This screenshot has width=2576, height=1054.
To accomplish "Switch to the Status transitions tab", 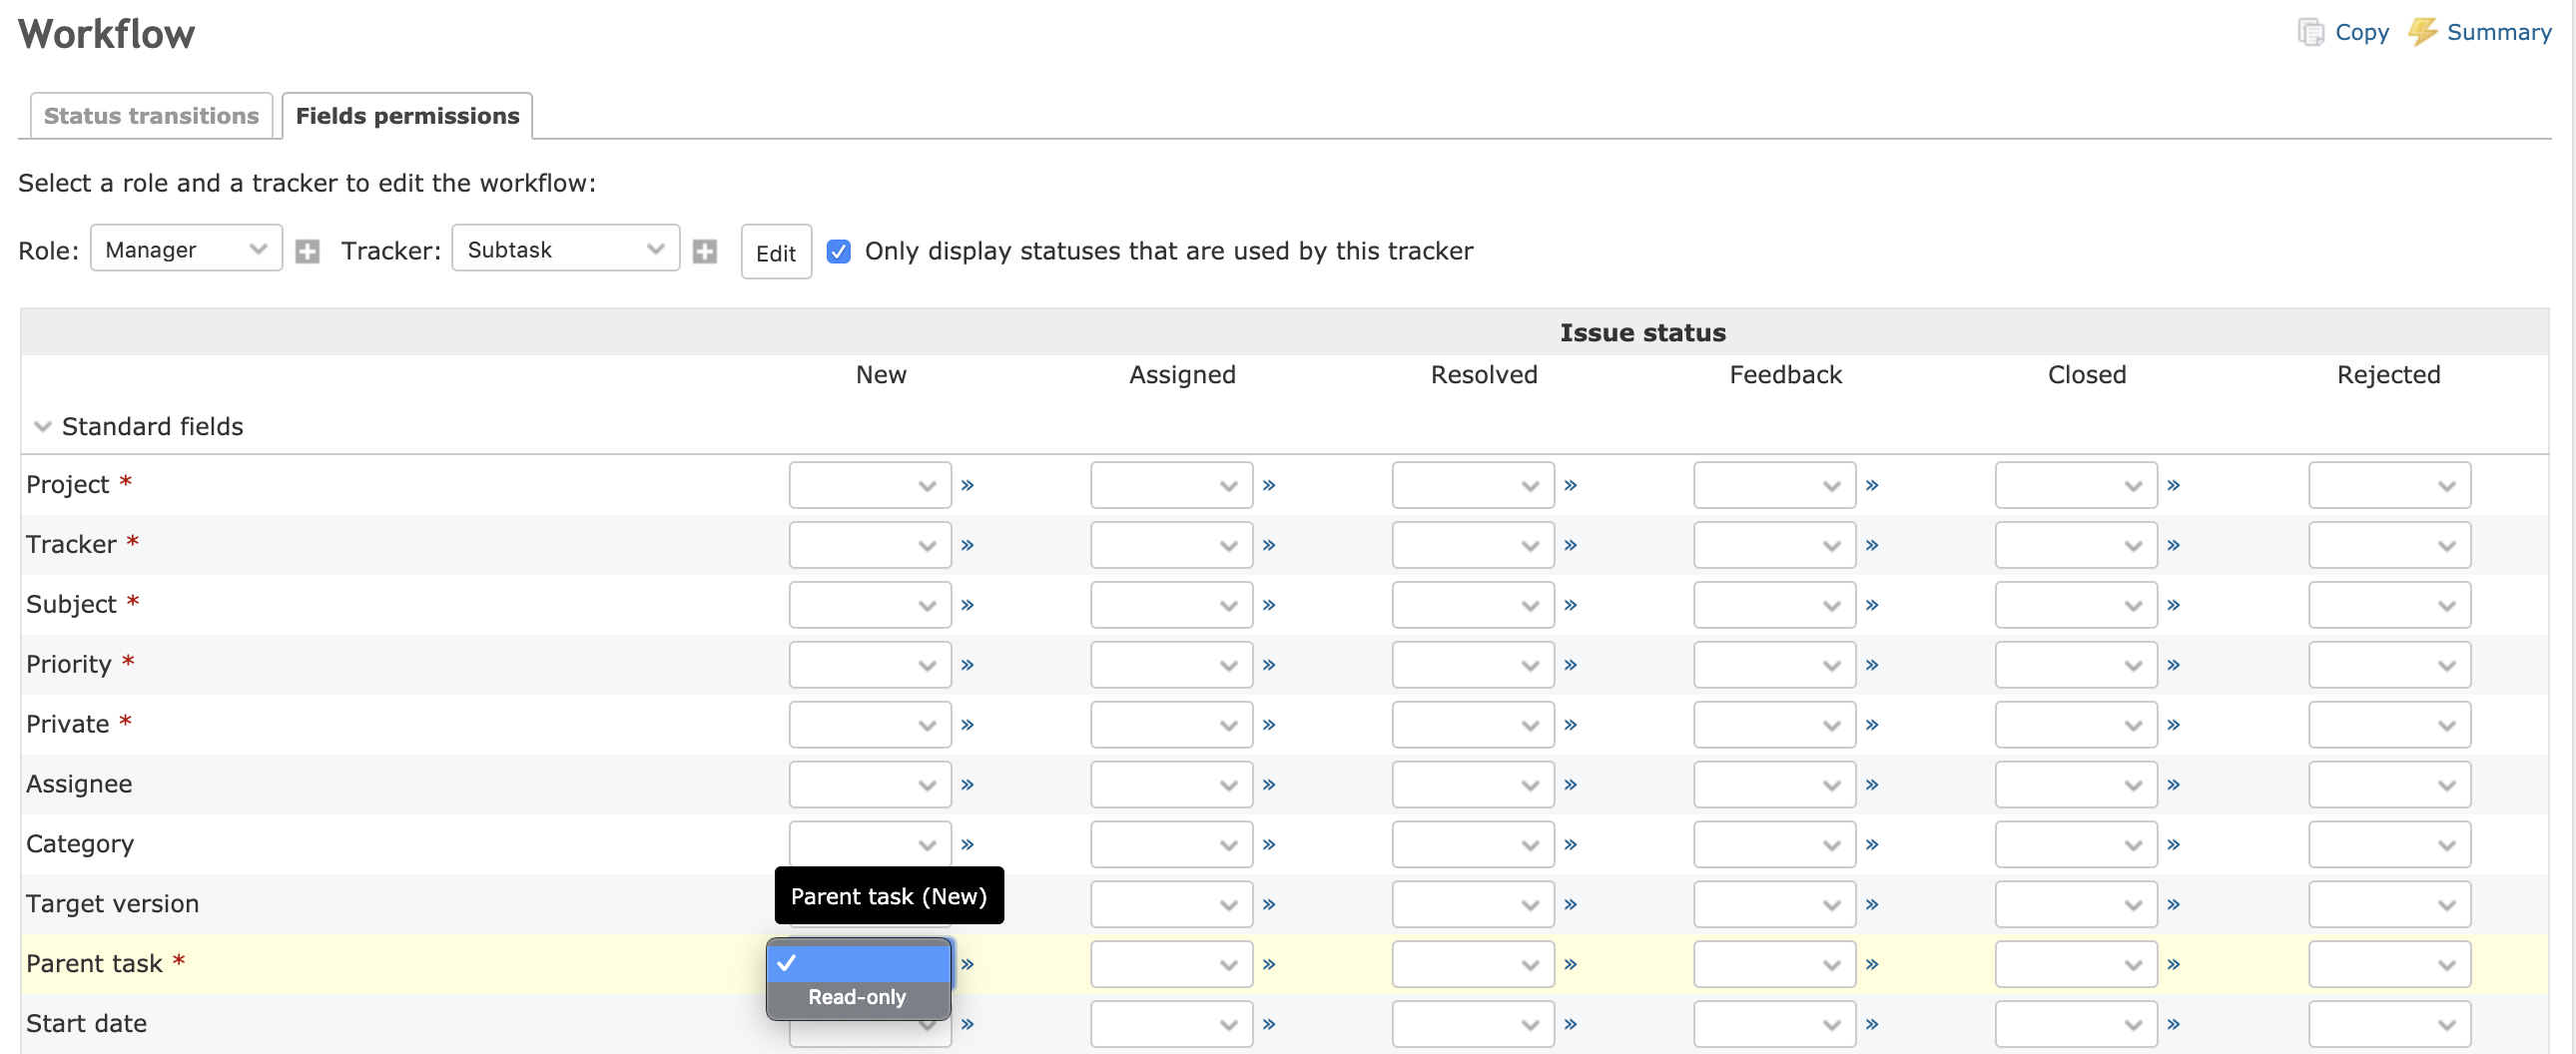I will click(151, 116).
